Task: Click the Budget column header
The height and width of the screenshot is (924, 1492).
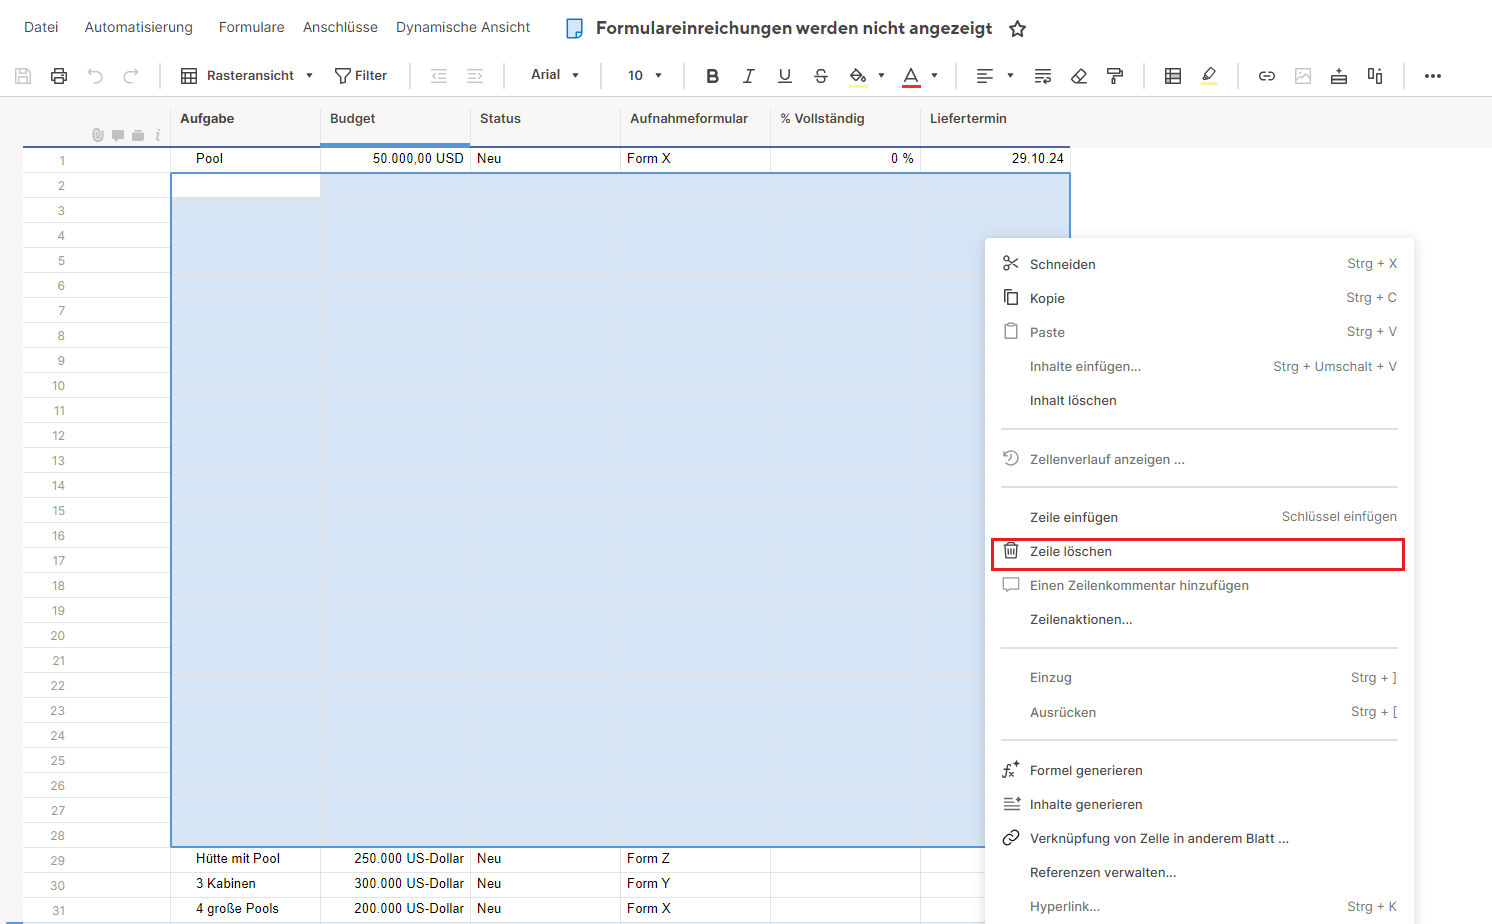Action: point(395,122)
